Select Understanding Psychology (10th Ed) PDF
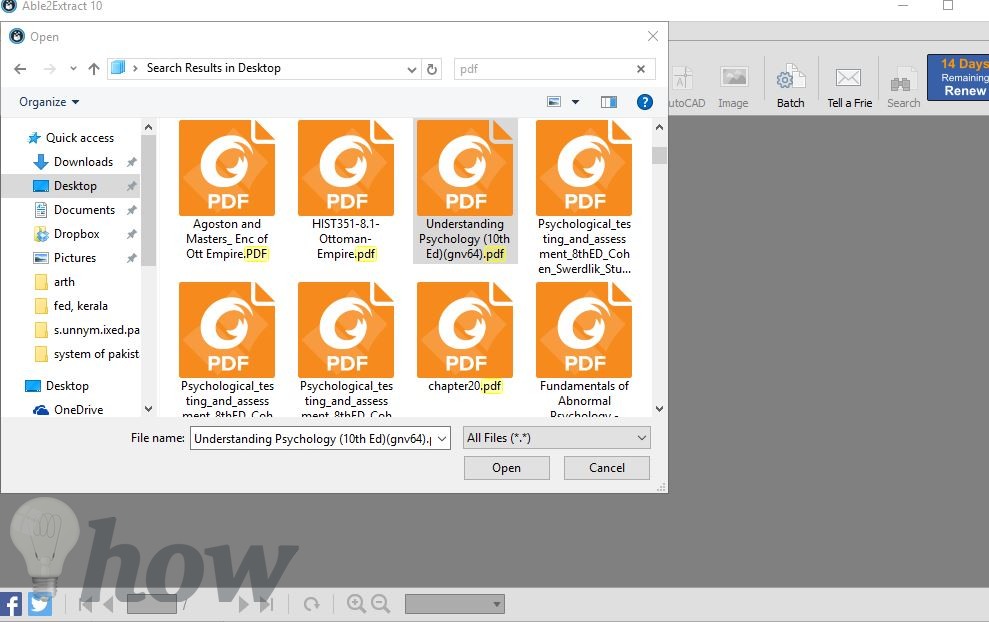This screenshot has width=989, height=622. (x=465, y=191)
